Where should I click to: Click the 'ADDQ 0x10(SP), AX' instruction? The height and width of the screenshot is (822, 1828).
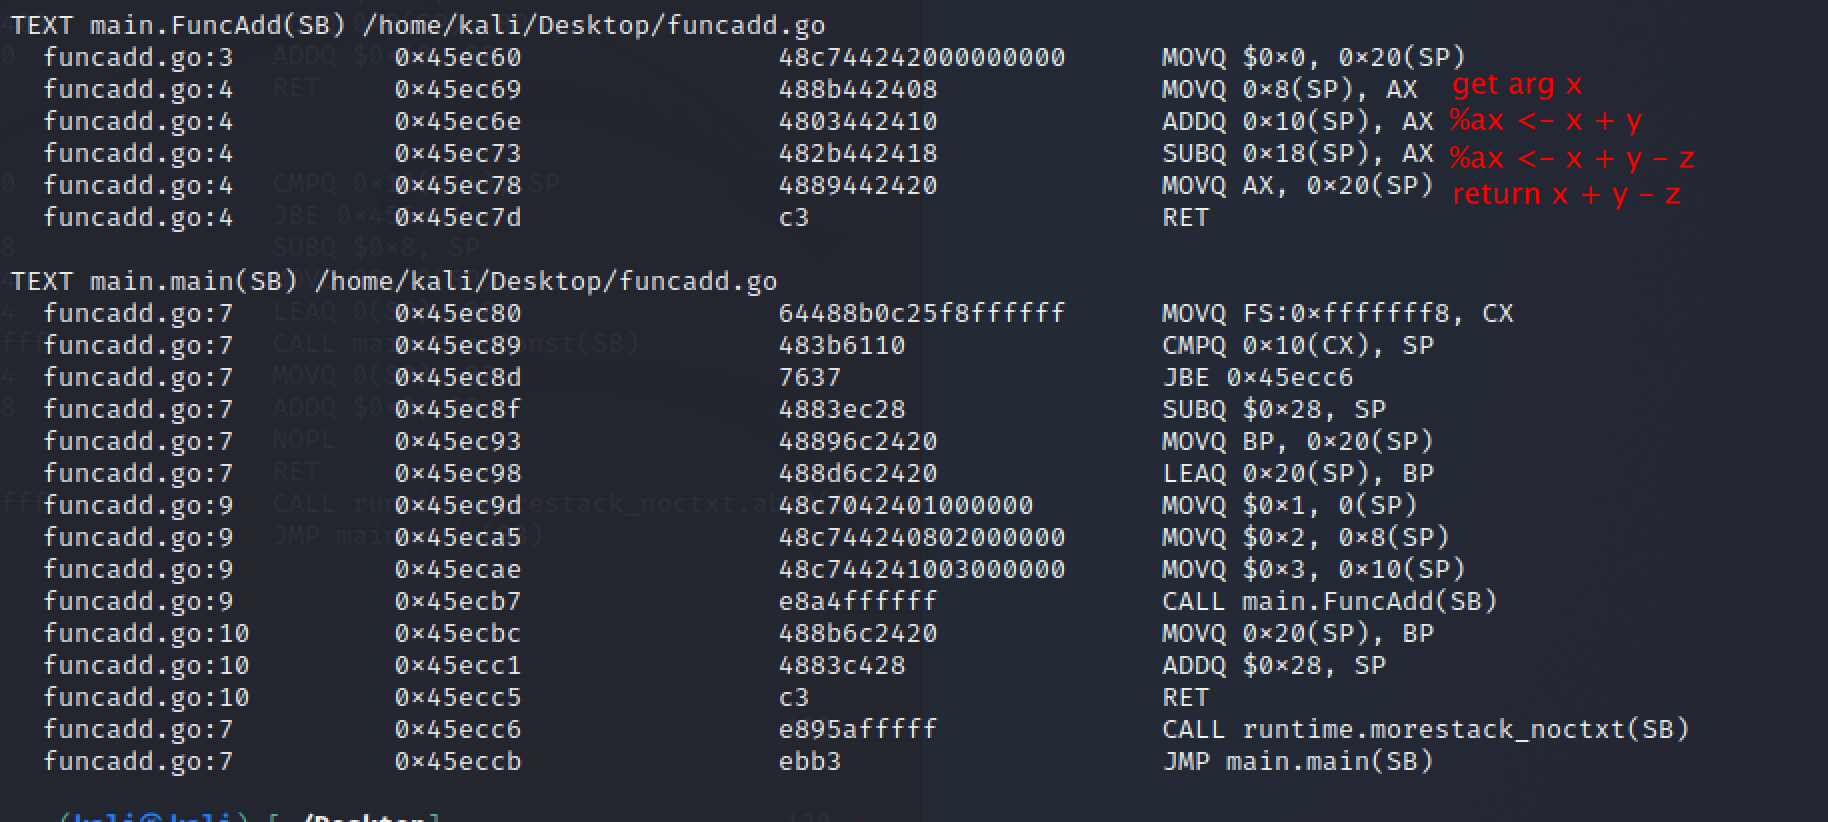(x=1297, y=121)
